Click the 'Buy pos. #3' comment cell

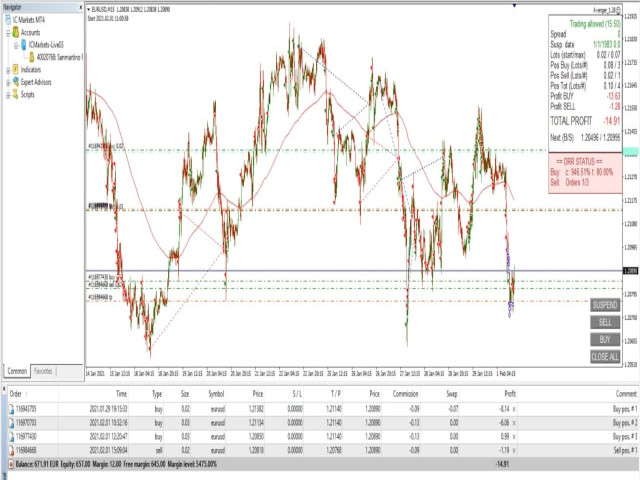point(625,436)
